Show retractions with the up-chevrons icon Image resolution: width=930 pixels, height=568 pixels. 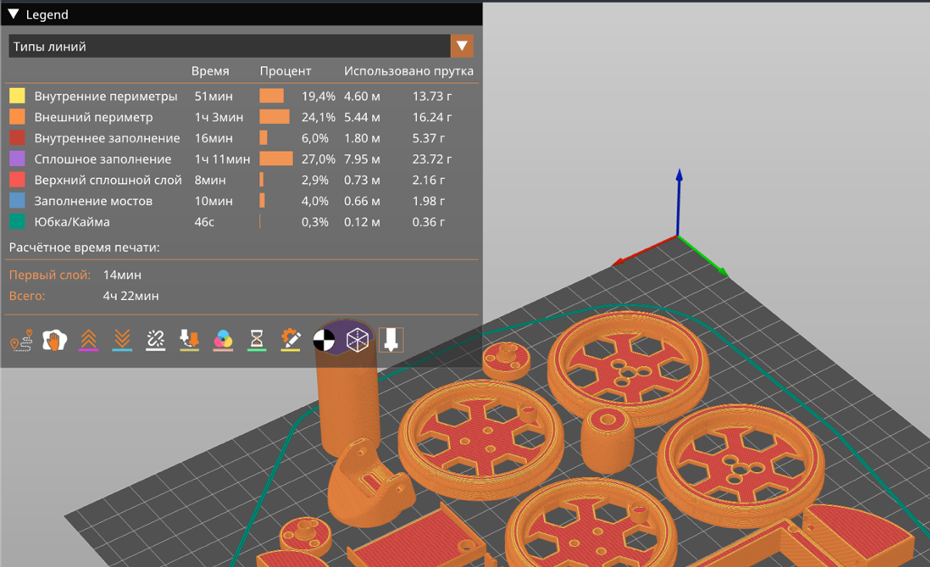click(88, 340)
